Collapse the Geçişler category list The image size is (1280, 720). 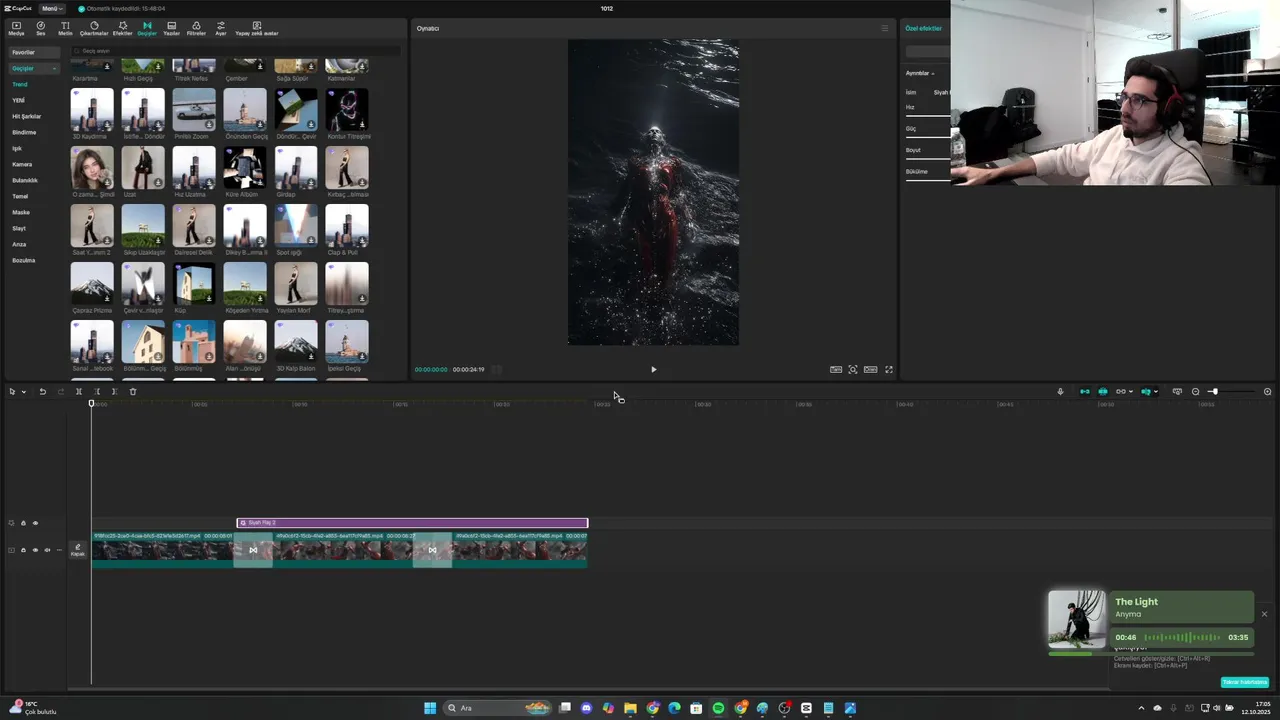pos(54,68)
